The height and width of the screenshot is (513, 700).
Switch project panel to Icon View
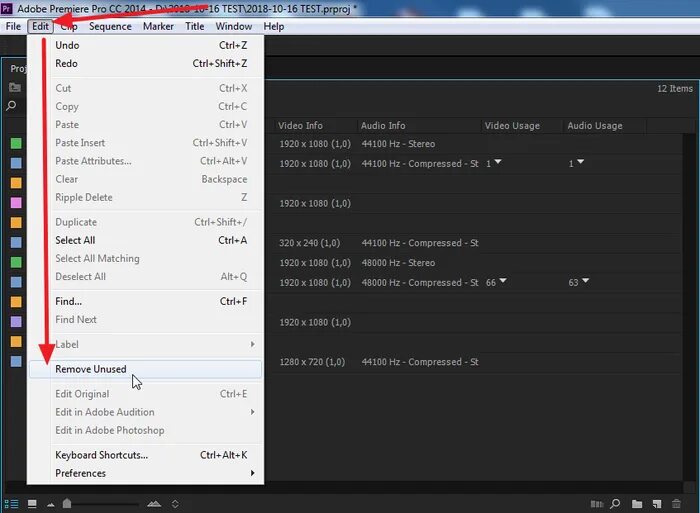click(32, 504)
